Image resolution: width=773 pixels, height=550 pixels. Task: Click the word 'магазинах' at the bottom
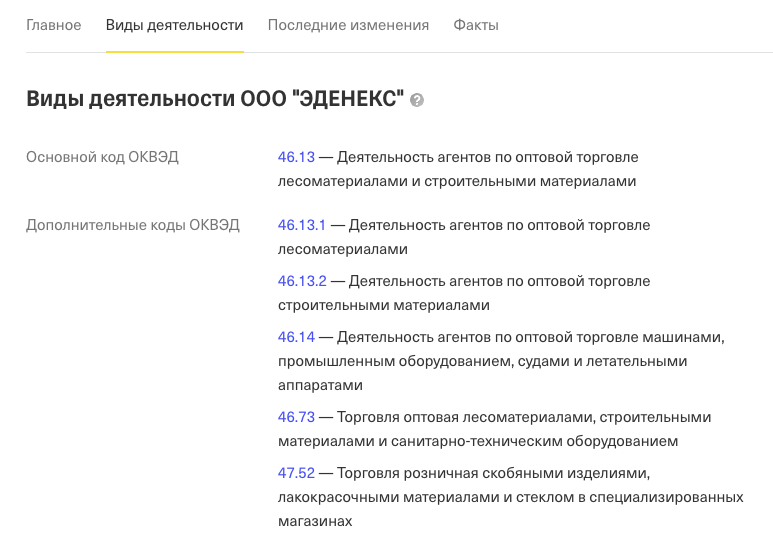[315, 521]
